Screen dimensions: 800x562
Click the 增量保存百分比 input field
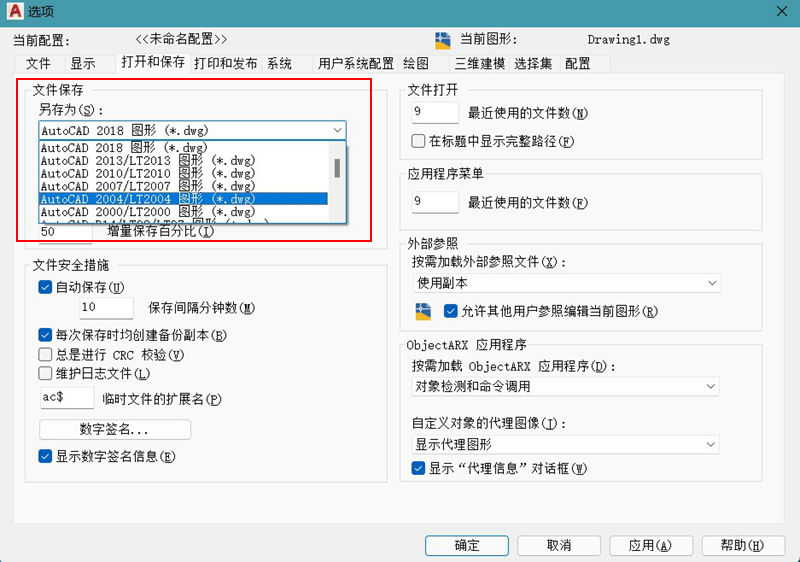(65, 232)
